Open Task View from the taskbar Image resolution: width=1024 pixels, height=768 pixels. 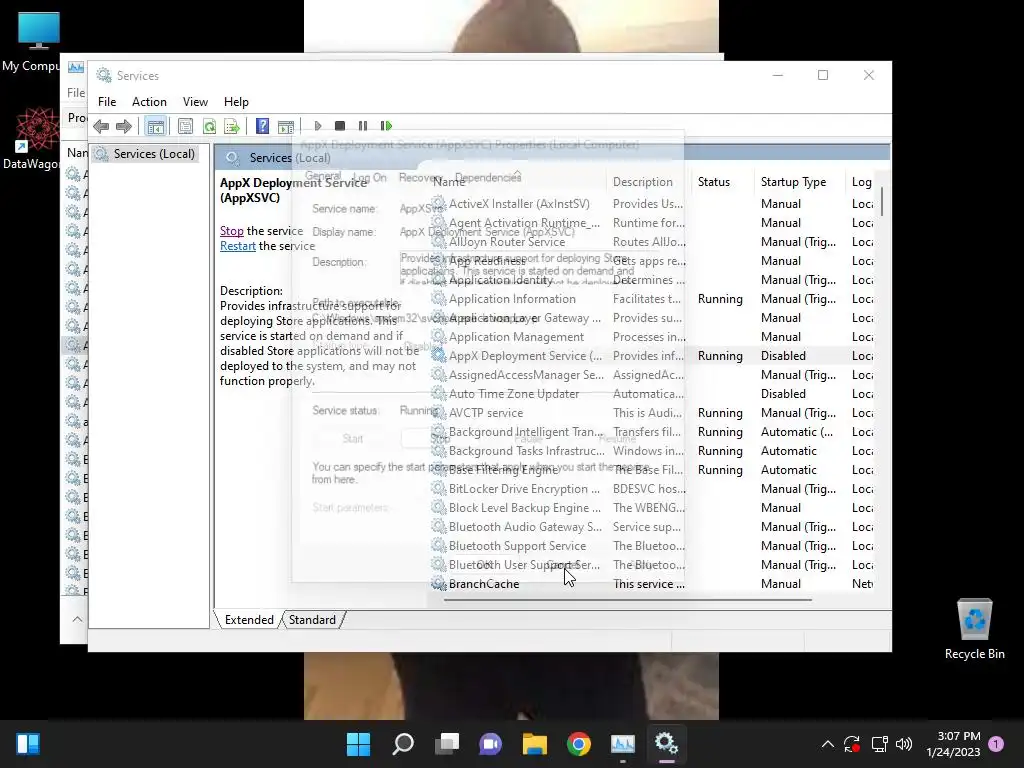pos(447,744)
